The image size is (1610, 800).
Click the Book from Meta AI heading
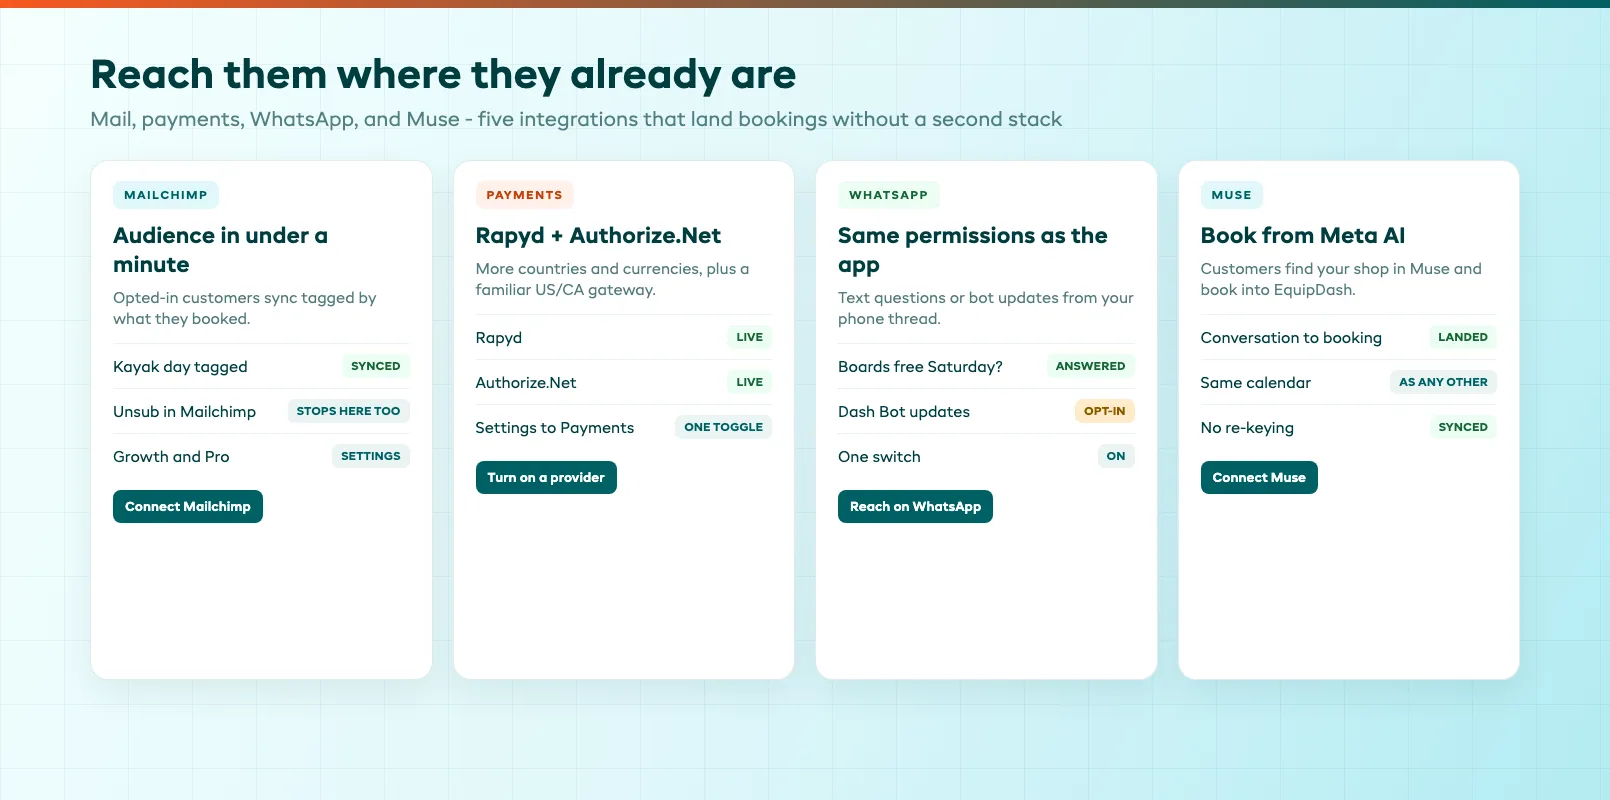point(1303,236)
